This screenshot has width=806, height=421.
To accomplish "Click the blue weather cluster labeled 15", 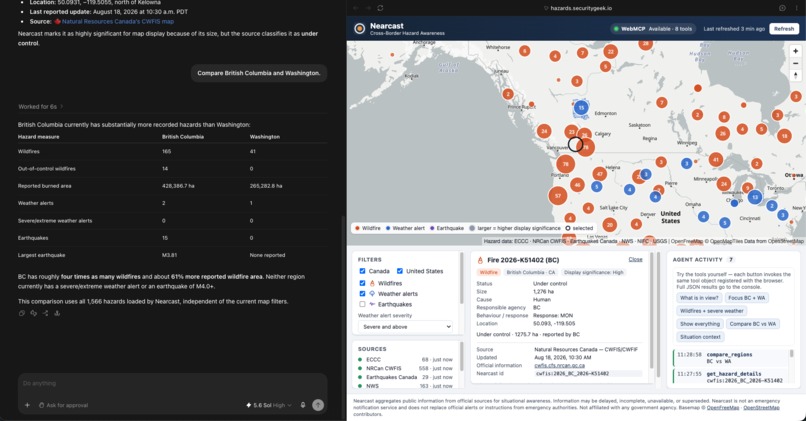I will (581, 107).
